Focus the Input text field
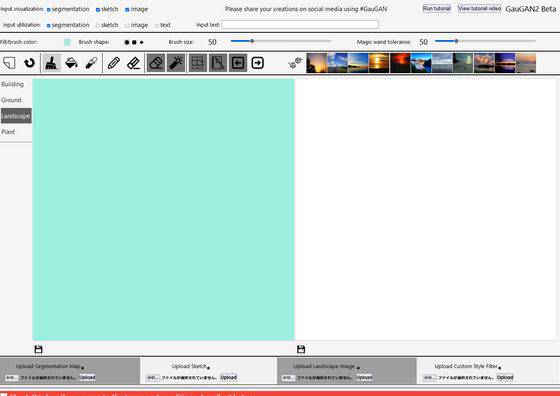 click(300, 24)
